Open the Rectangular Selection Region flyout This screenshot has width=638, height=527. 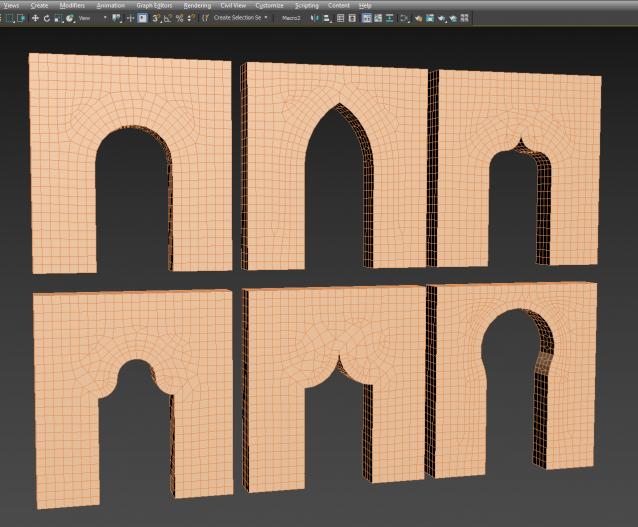[x=10, y=18]
